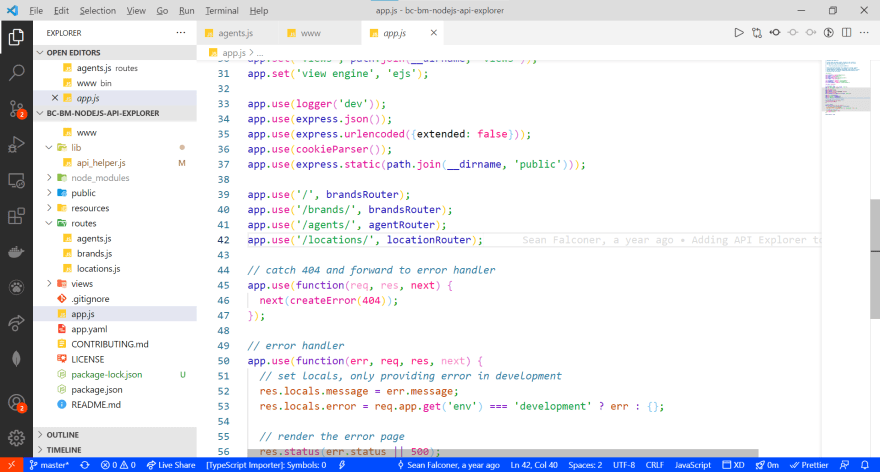Open the Extensions view
880x472 pixels.
(16, 216)
